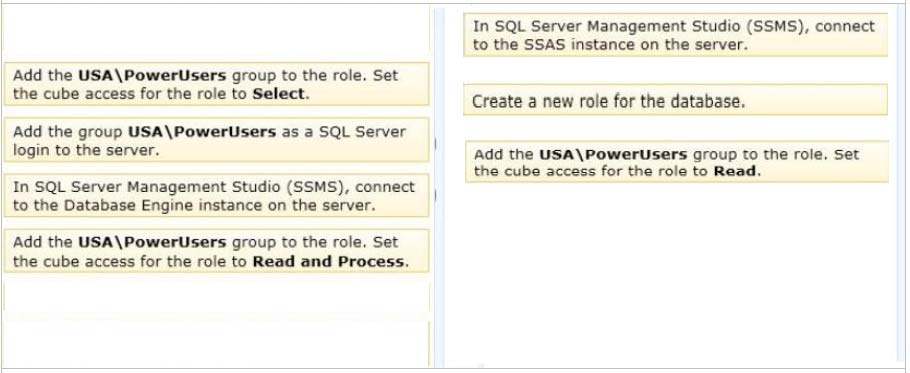Image resolution: width=910 pixels, height=373 pixels.
Task: Select the 'Create a new role for the database' box
Action: pos(676,100)
